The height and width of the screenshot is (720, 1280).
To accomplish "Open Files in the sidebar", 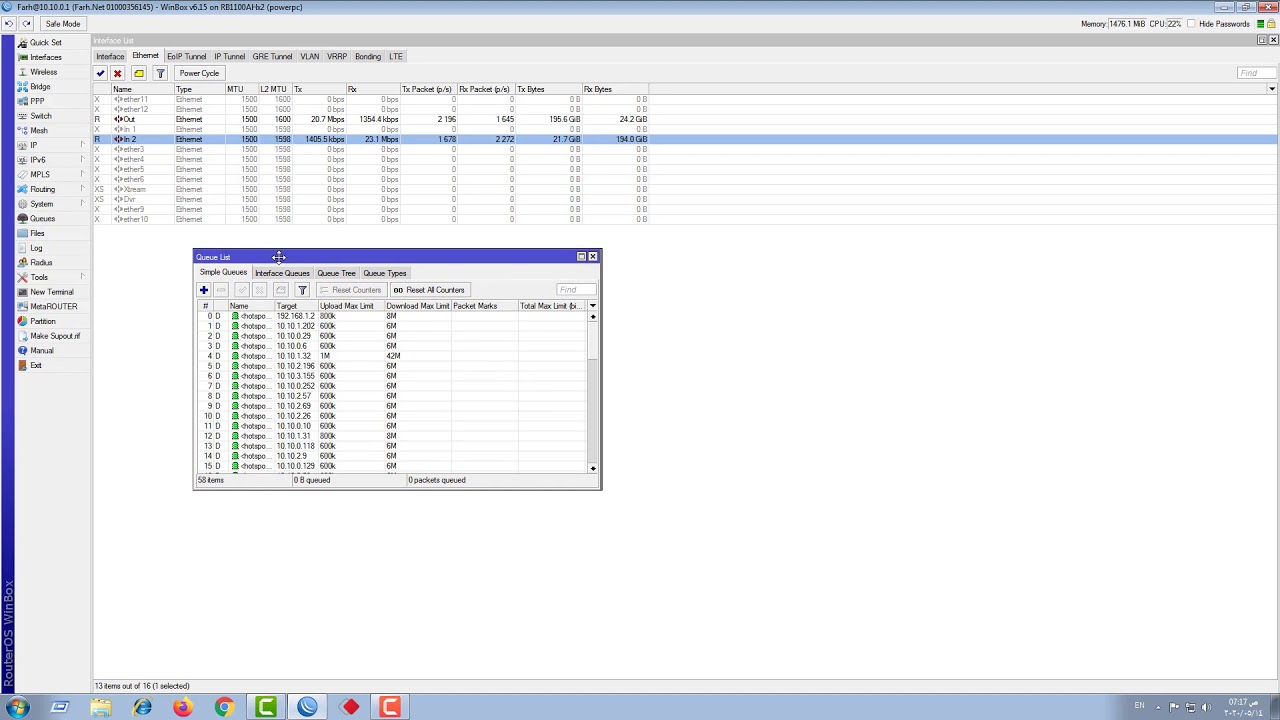I will click(x=37, y=233).
